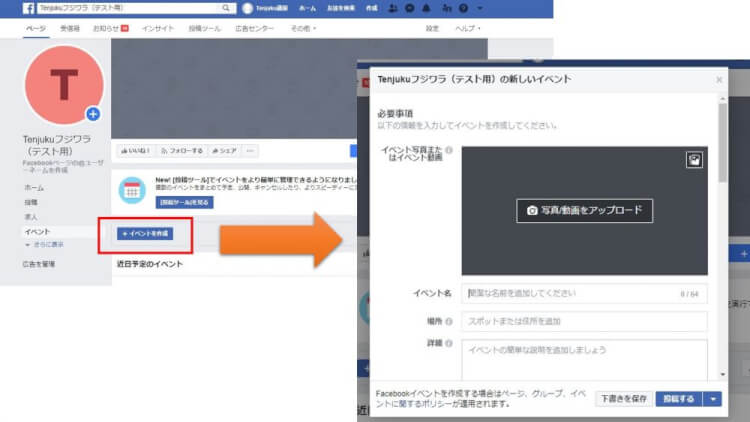Click the scrollbar up arrow in dialog
Screen dimensions: 750x422
(722, 99)
